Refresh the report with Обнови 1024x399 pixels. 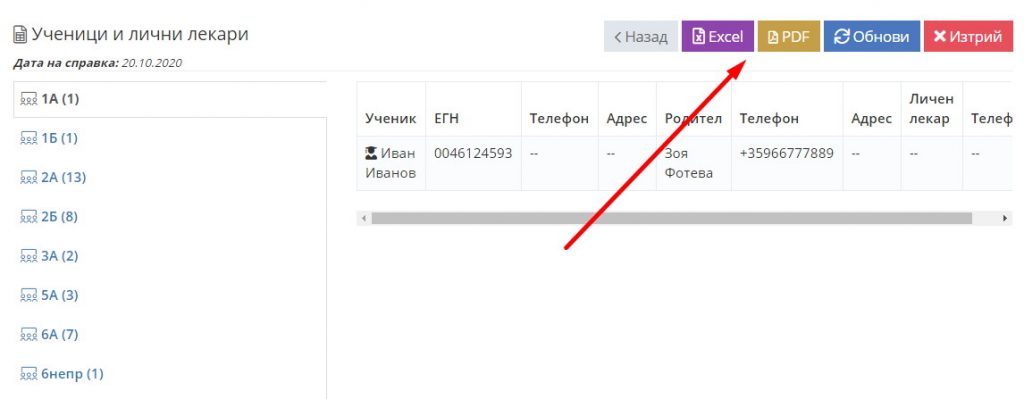tap(872, 37)
